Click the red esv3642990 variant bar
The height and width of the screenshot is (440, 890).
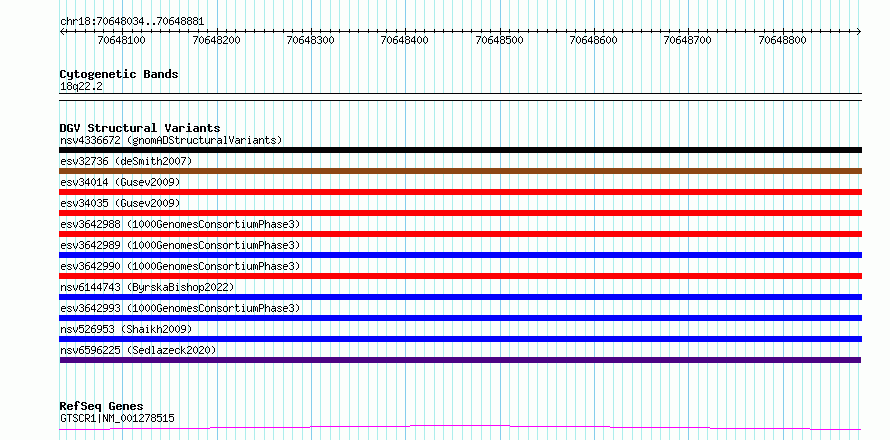pos(460,276)
